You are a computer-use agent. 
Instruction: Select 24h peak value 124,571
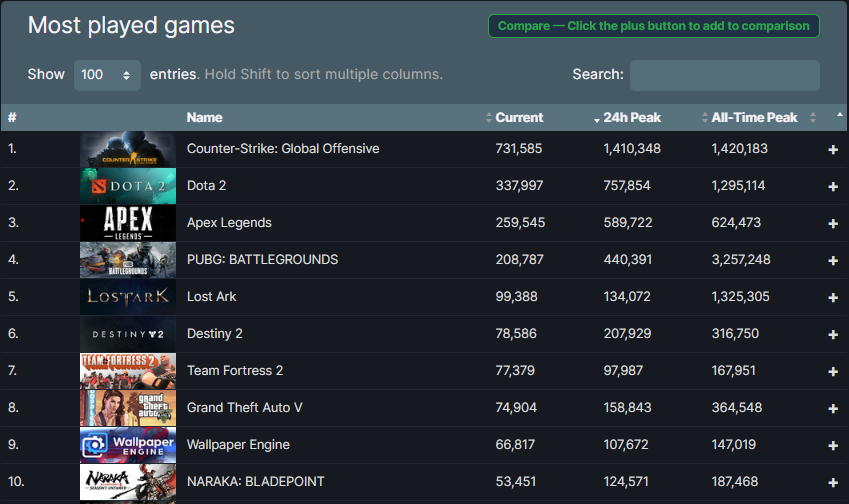[x=626, y=482]
